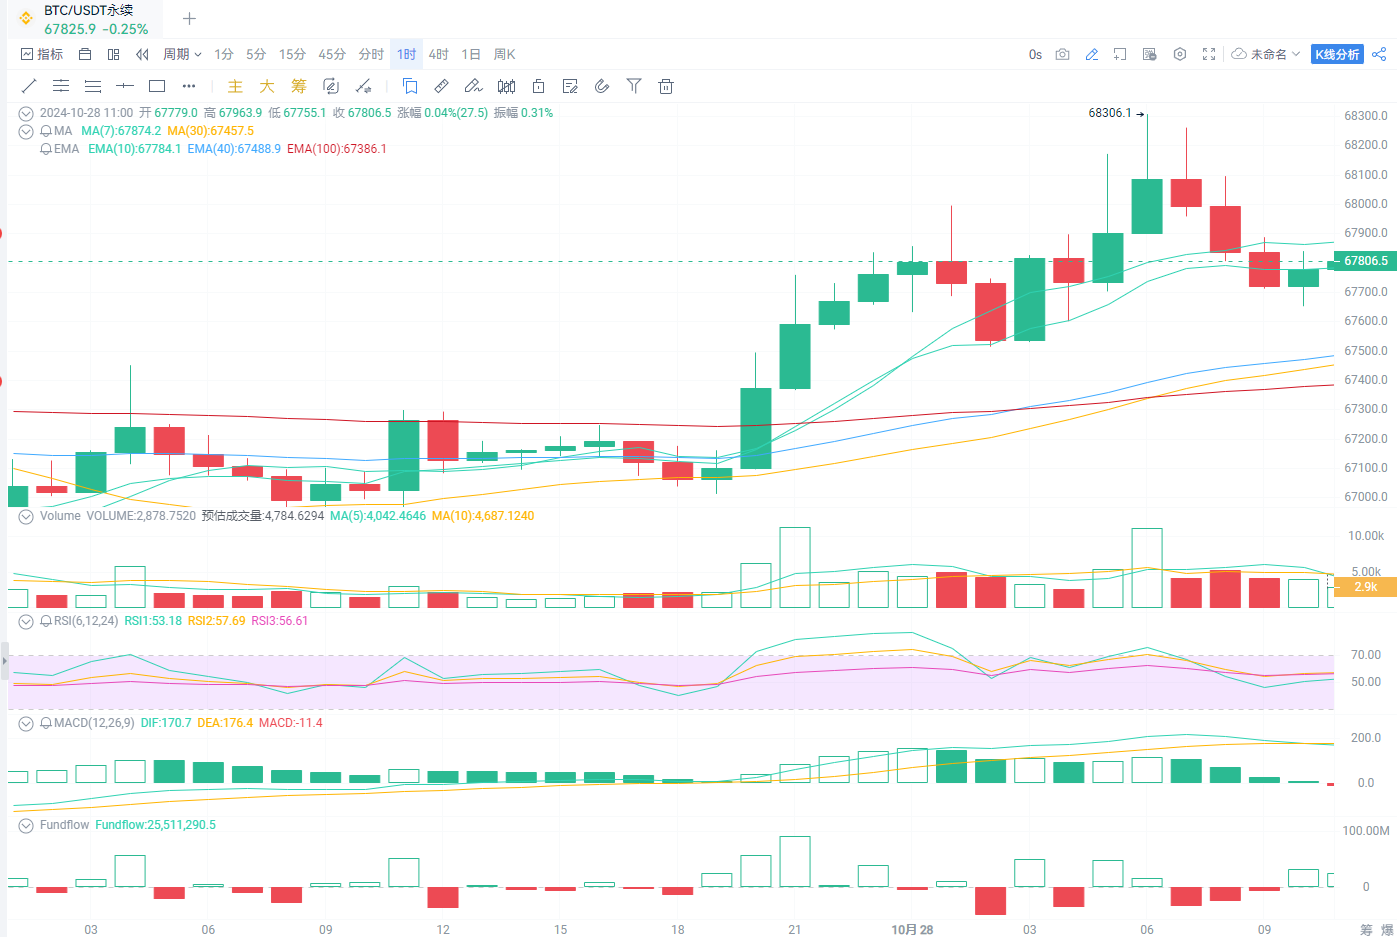Click the 爆 button at bottom right

click(x=1387, y=929)
